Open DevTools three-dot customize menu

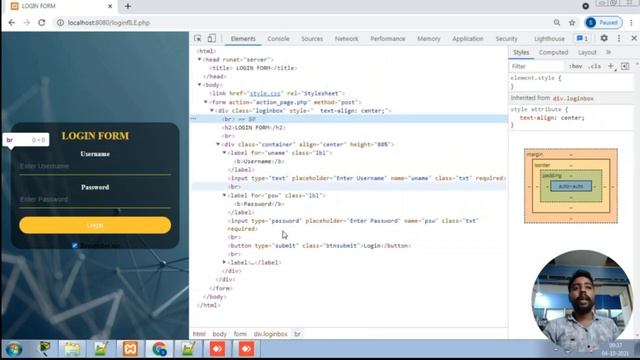point(619,38)
